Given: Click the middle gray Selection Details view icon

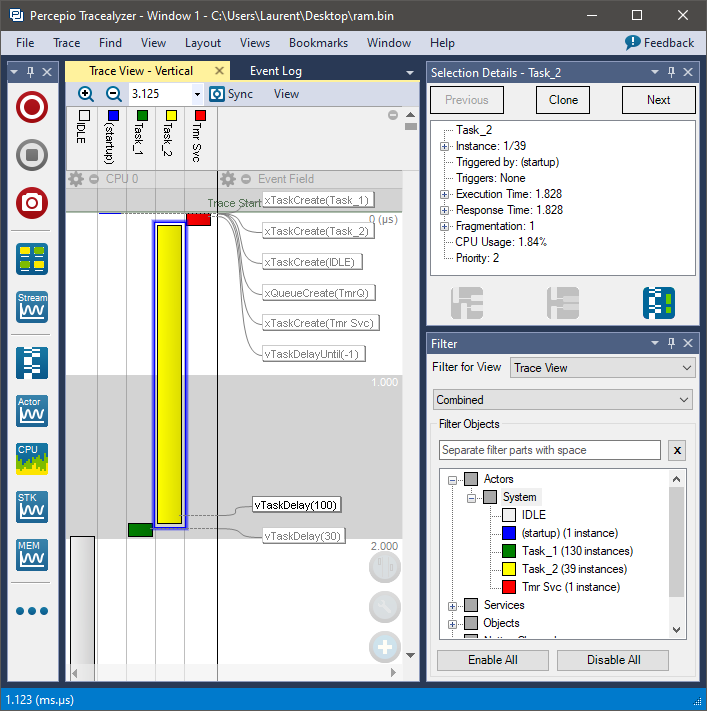Looking at the screenshot, I should tap(563, 303).
